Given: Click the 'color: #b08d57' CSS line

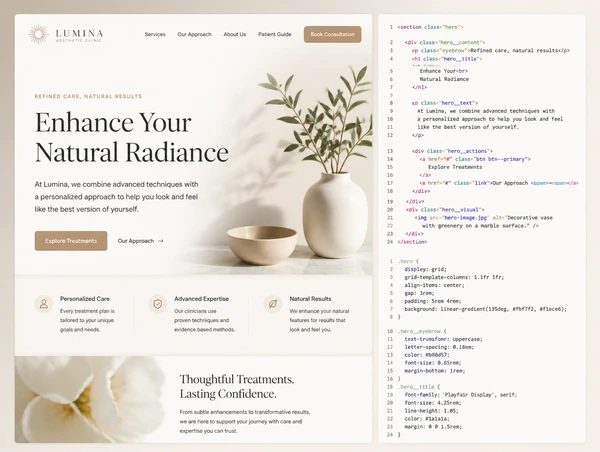Looking at the screenshot, I should (427, 355).
